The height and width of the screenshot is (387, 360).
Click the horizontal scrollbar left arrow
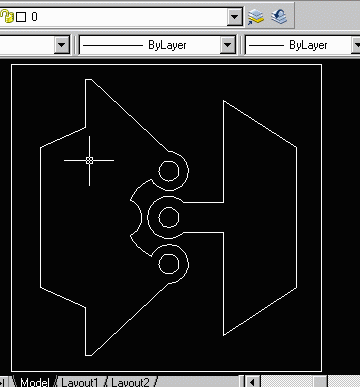point(253,382)
